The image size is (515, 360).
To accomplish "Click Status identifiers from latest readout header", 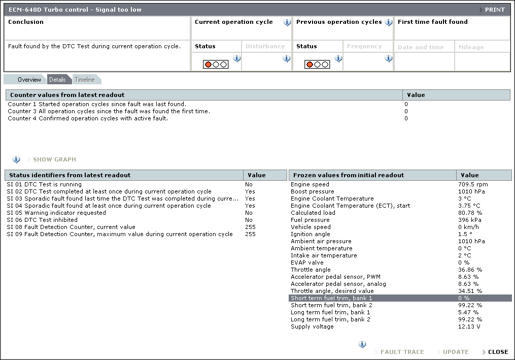I will coord(124,175).
